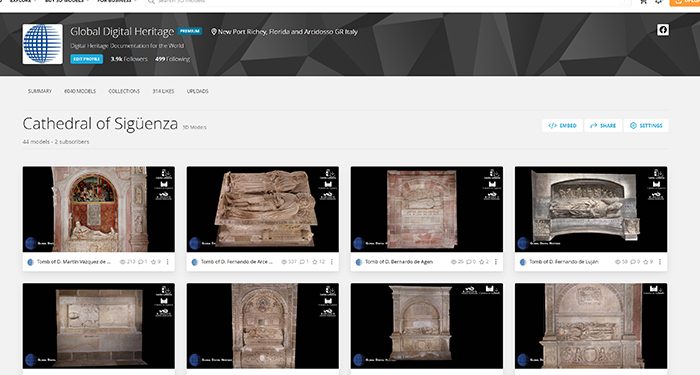Click the views eye icon on the Bernardo de Agen card
700x375 pixels.
(x=454, y=262)
